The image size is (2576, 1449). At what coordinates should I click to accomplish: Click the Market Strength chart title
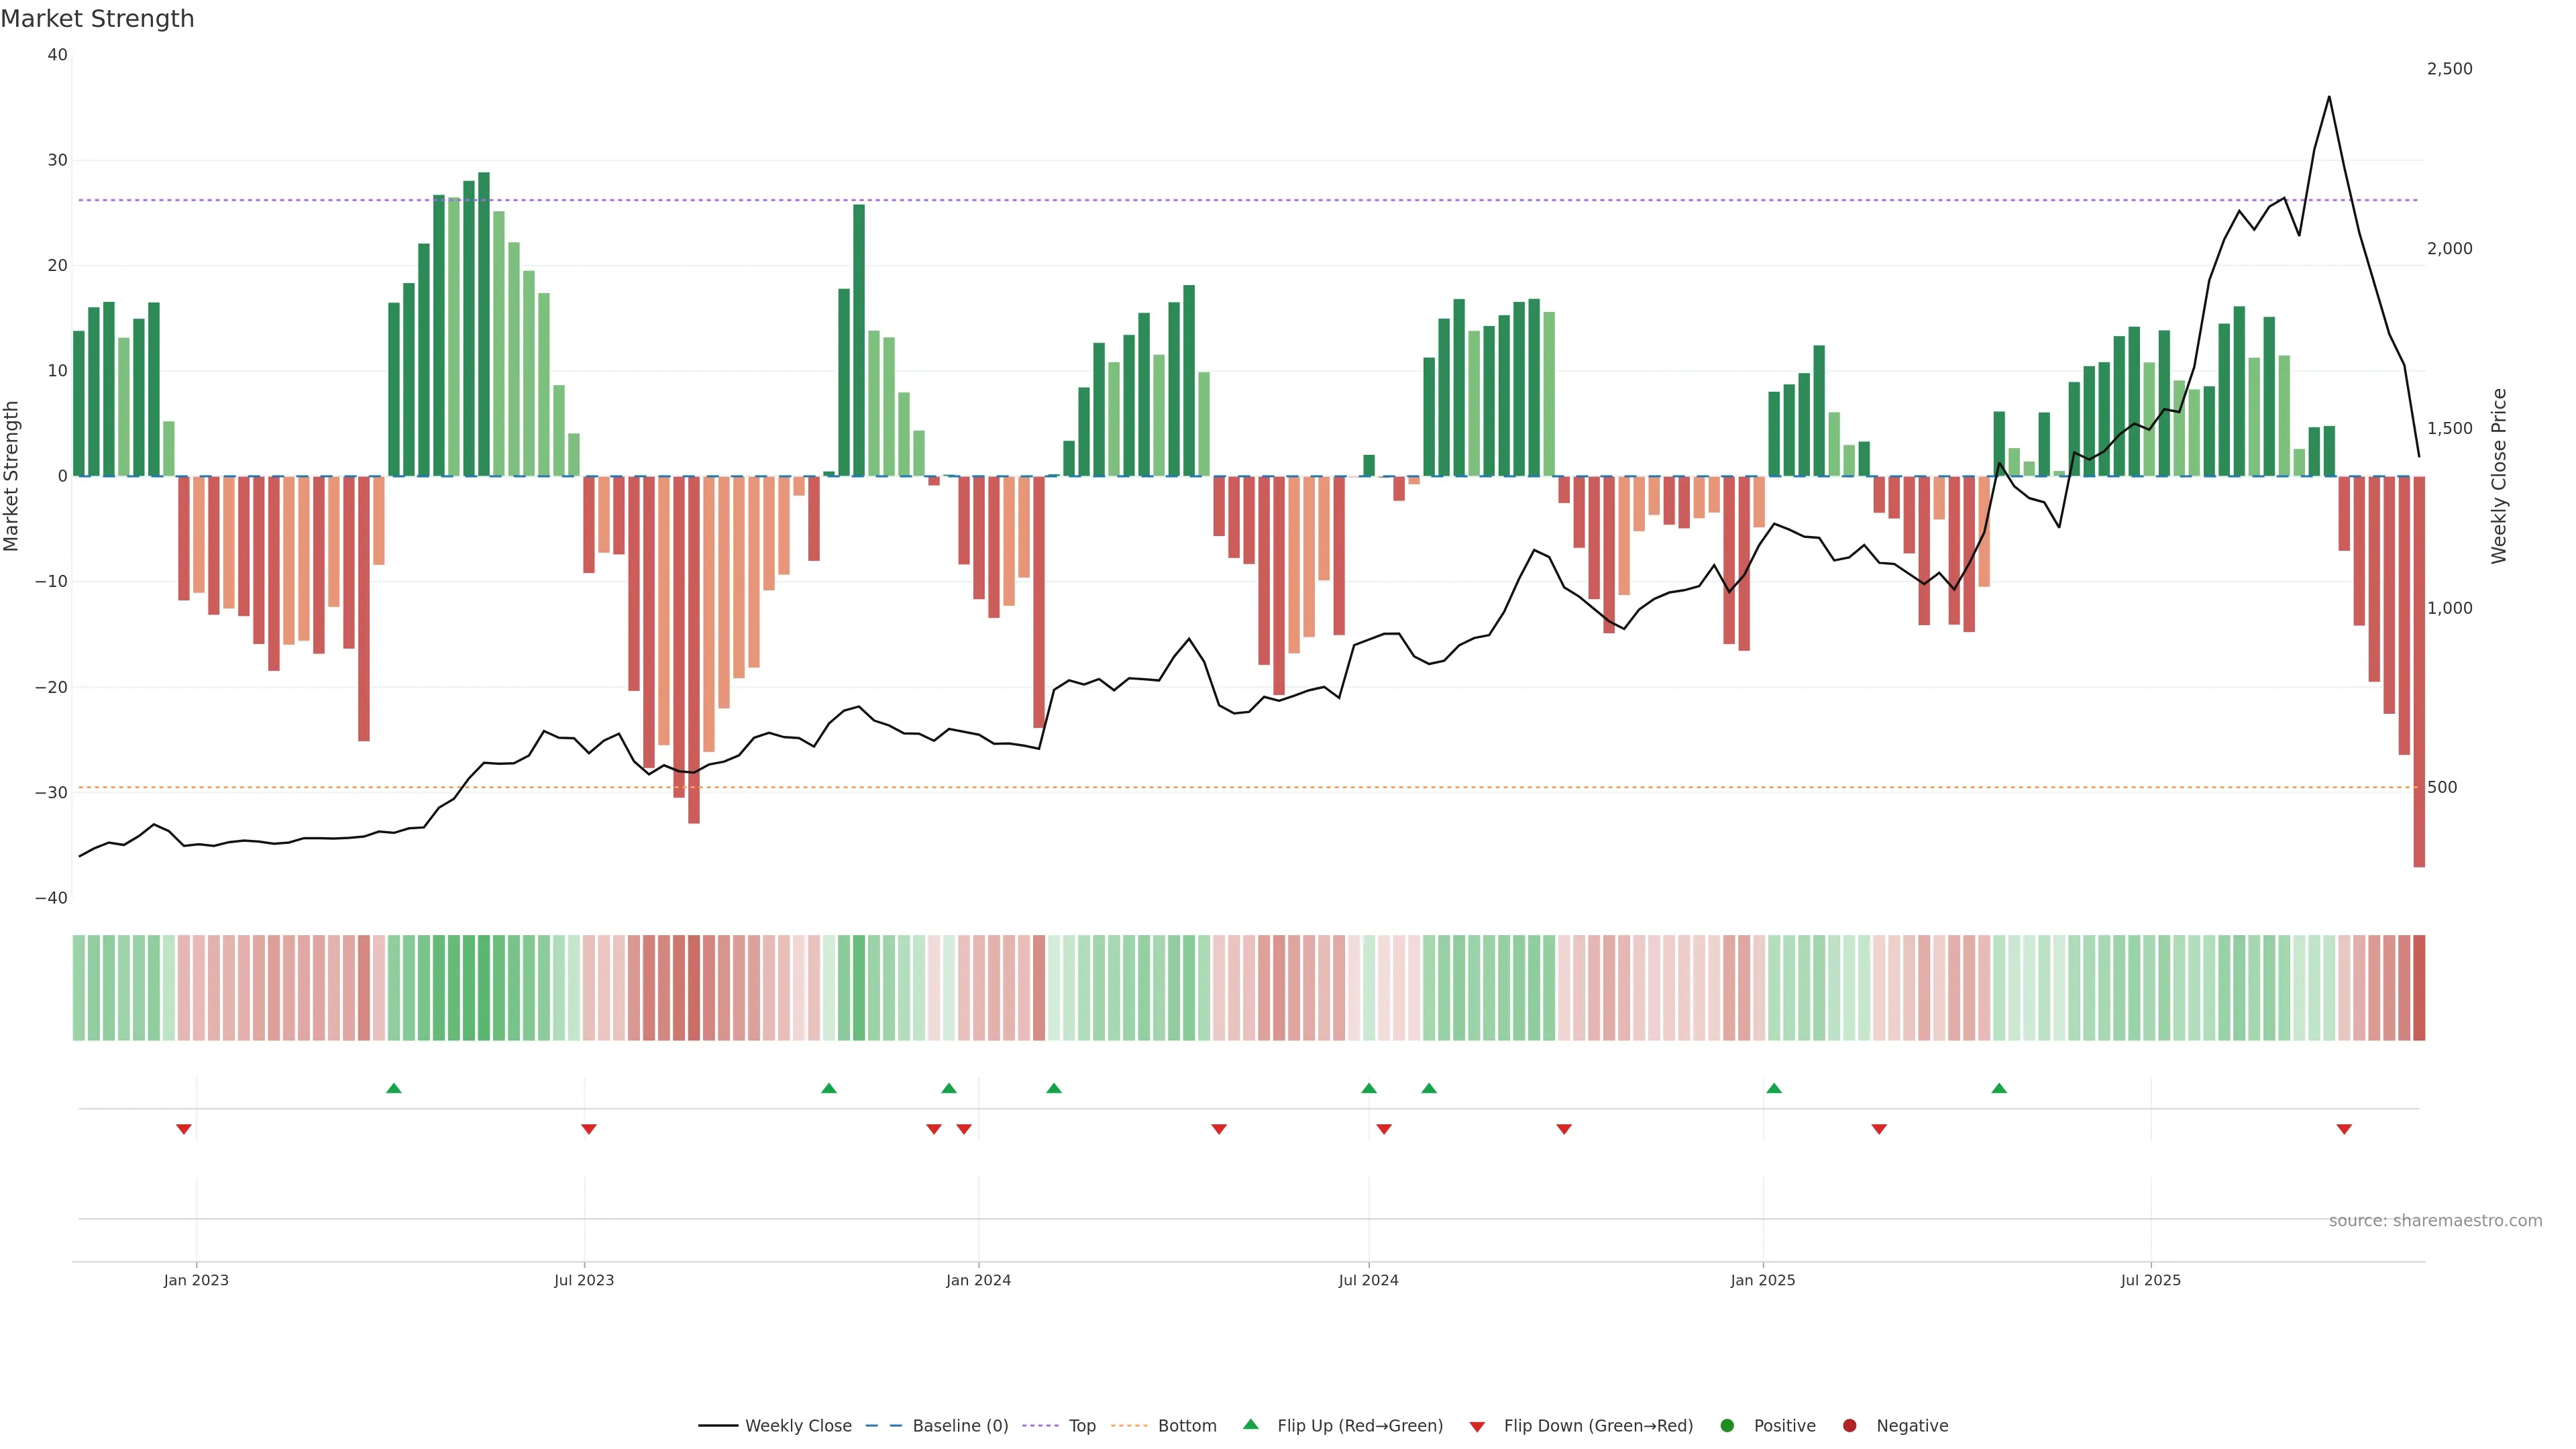click(98, 19)
